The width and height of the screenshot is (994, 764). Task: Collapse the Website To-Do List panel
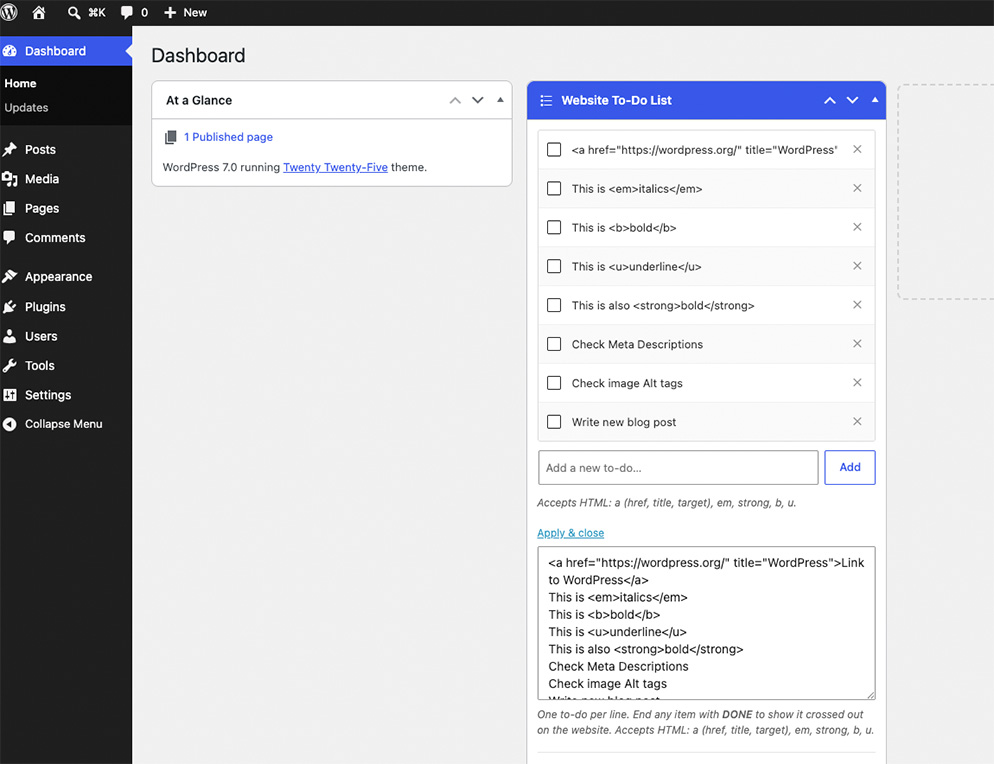[x=875, y=100]
